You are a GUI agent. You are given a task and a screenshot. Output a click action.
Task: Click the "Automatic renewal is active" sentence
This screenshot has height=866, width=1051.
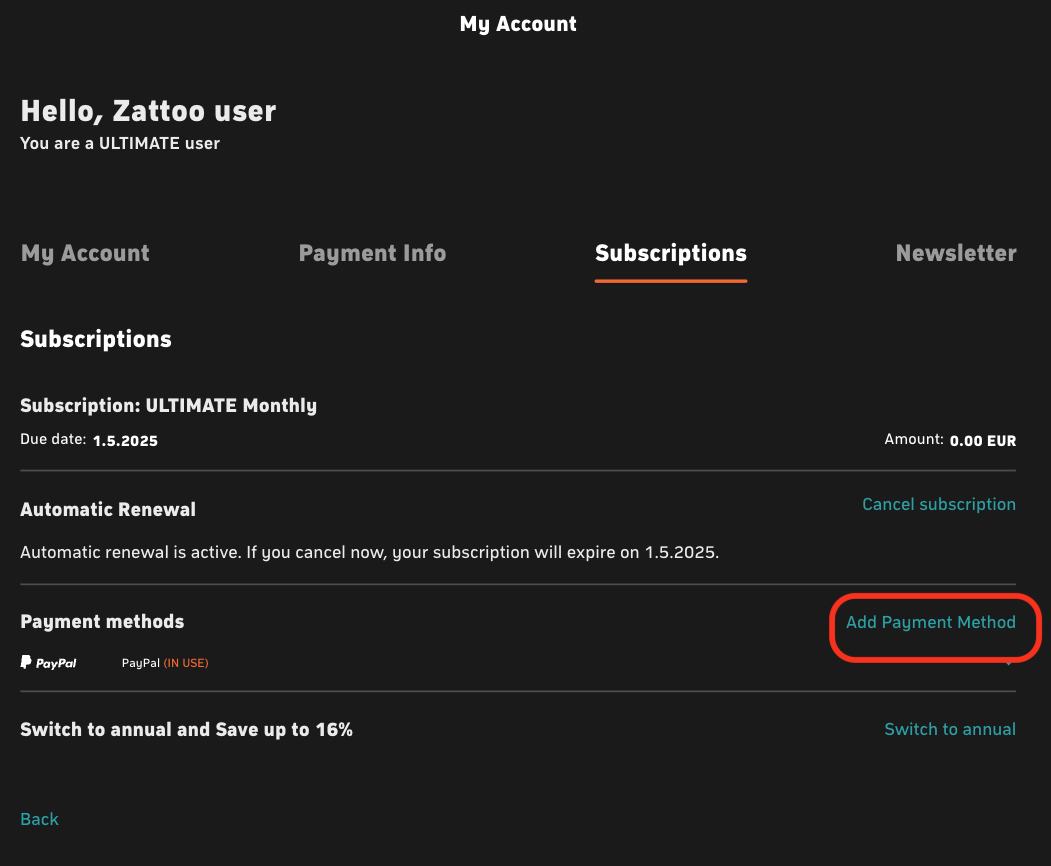[369, 552]
